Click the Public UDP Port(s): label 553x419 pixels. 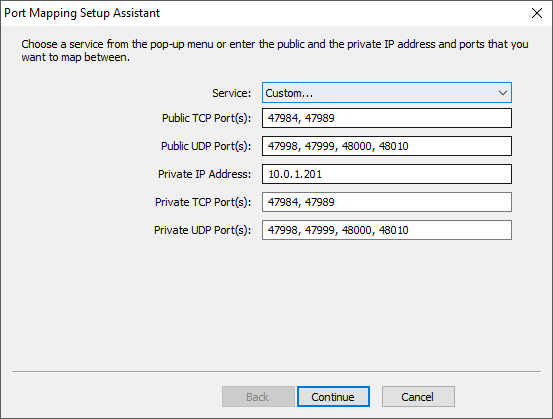coord(206,146)
